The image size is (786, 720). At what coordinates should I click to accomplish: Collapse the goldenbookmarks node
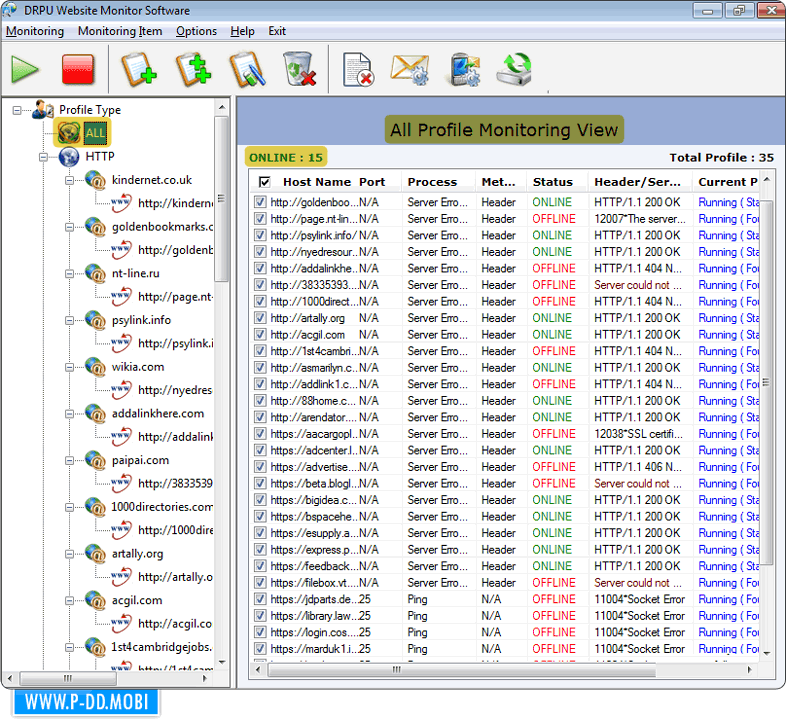[70, 227]
